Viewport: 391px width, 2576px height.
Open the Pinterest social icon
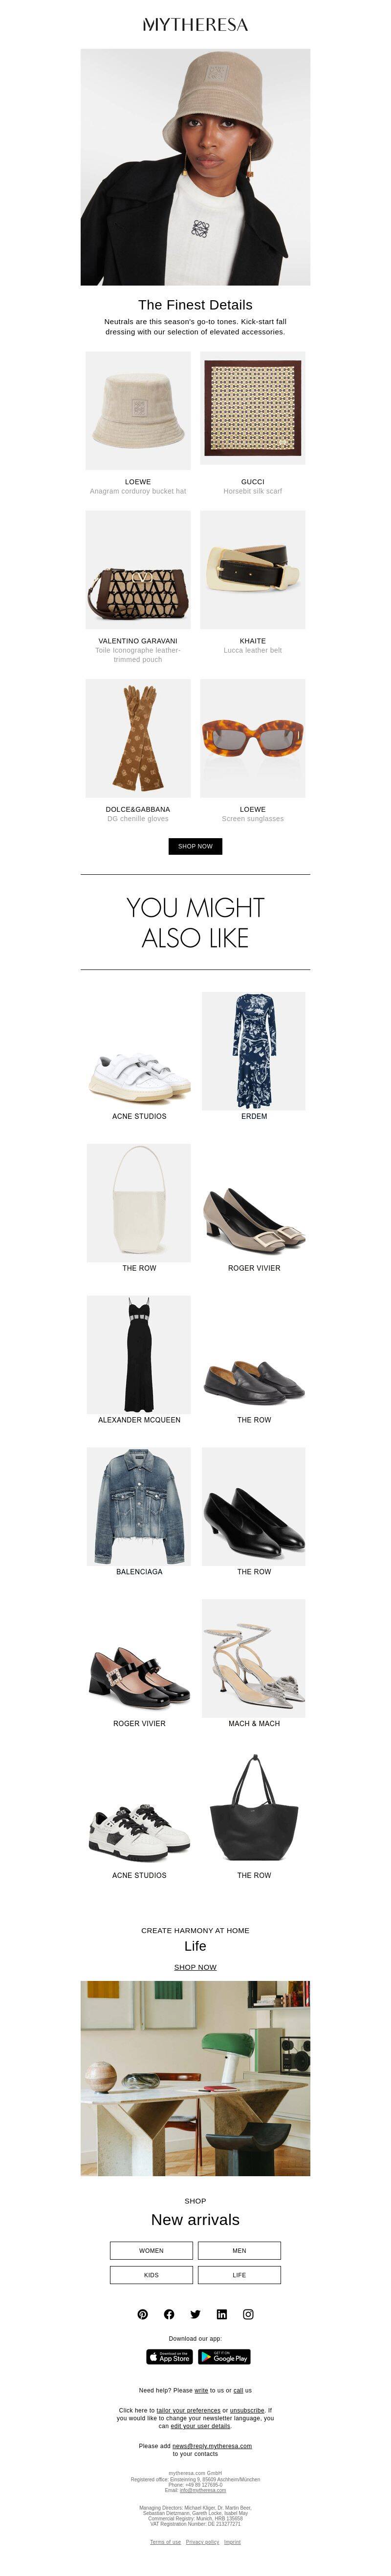pyautogui.click(x=143, y=2314)
